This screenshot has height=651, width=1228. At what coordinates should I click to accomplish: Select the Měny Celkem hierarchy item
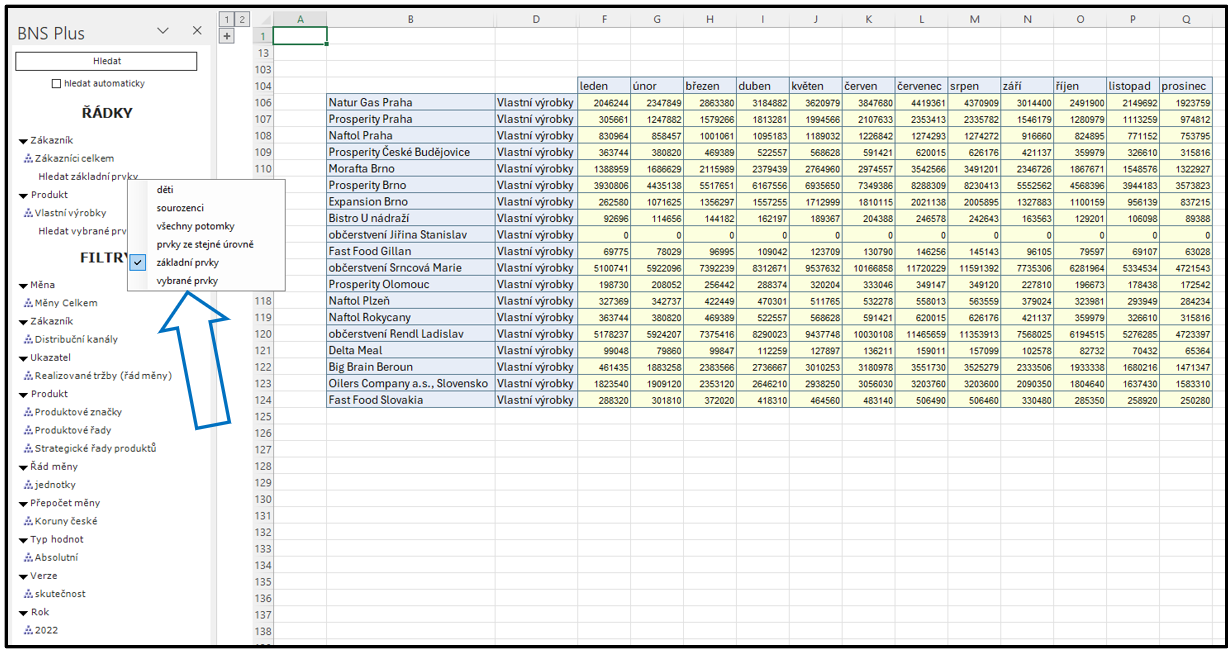point(66,303)
